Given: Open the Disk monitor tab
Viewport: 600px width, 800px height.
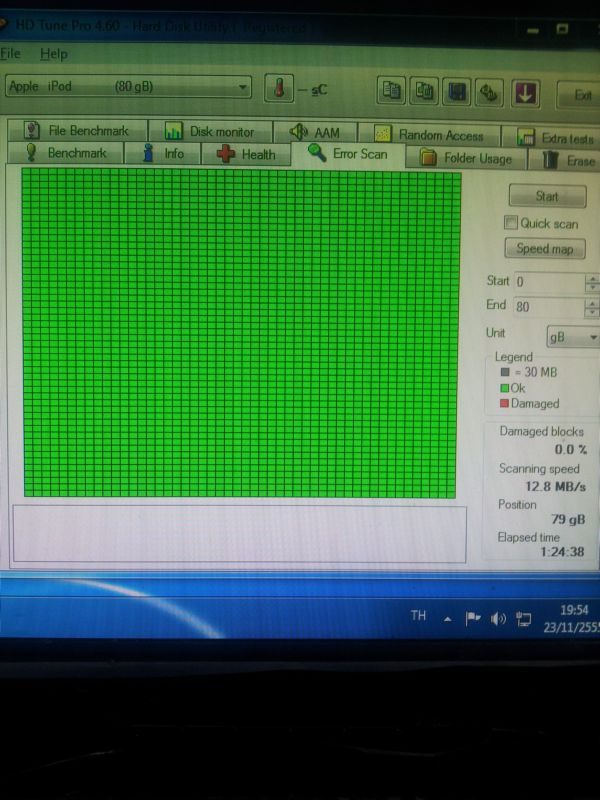Looking at the screenshot, I should tap(210, 131).
